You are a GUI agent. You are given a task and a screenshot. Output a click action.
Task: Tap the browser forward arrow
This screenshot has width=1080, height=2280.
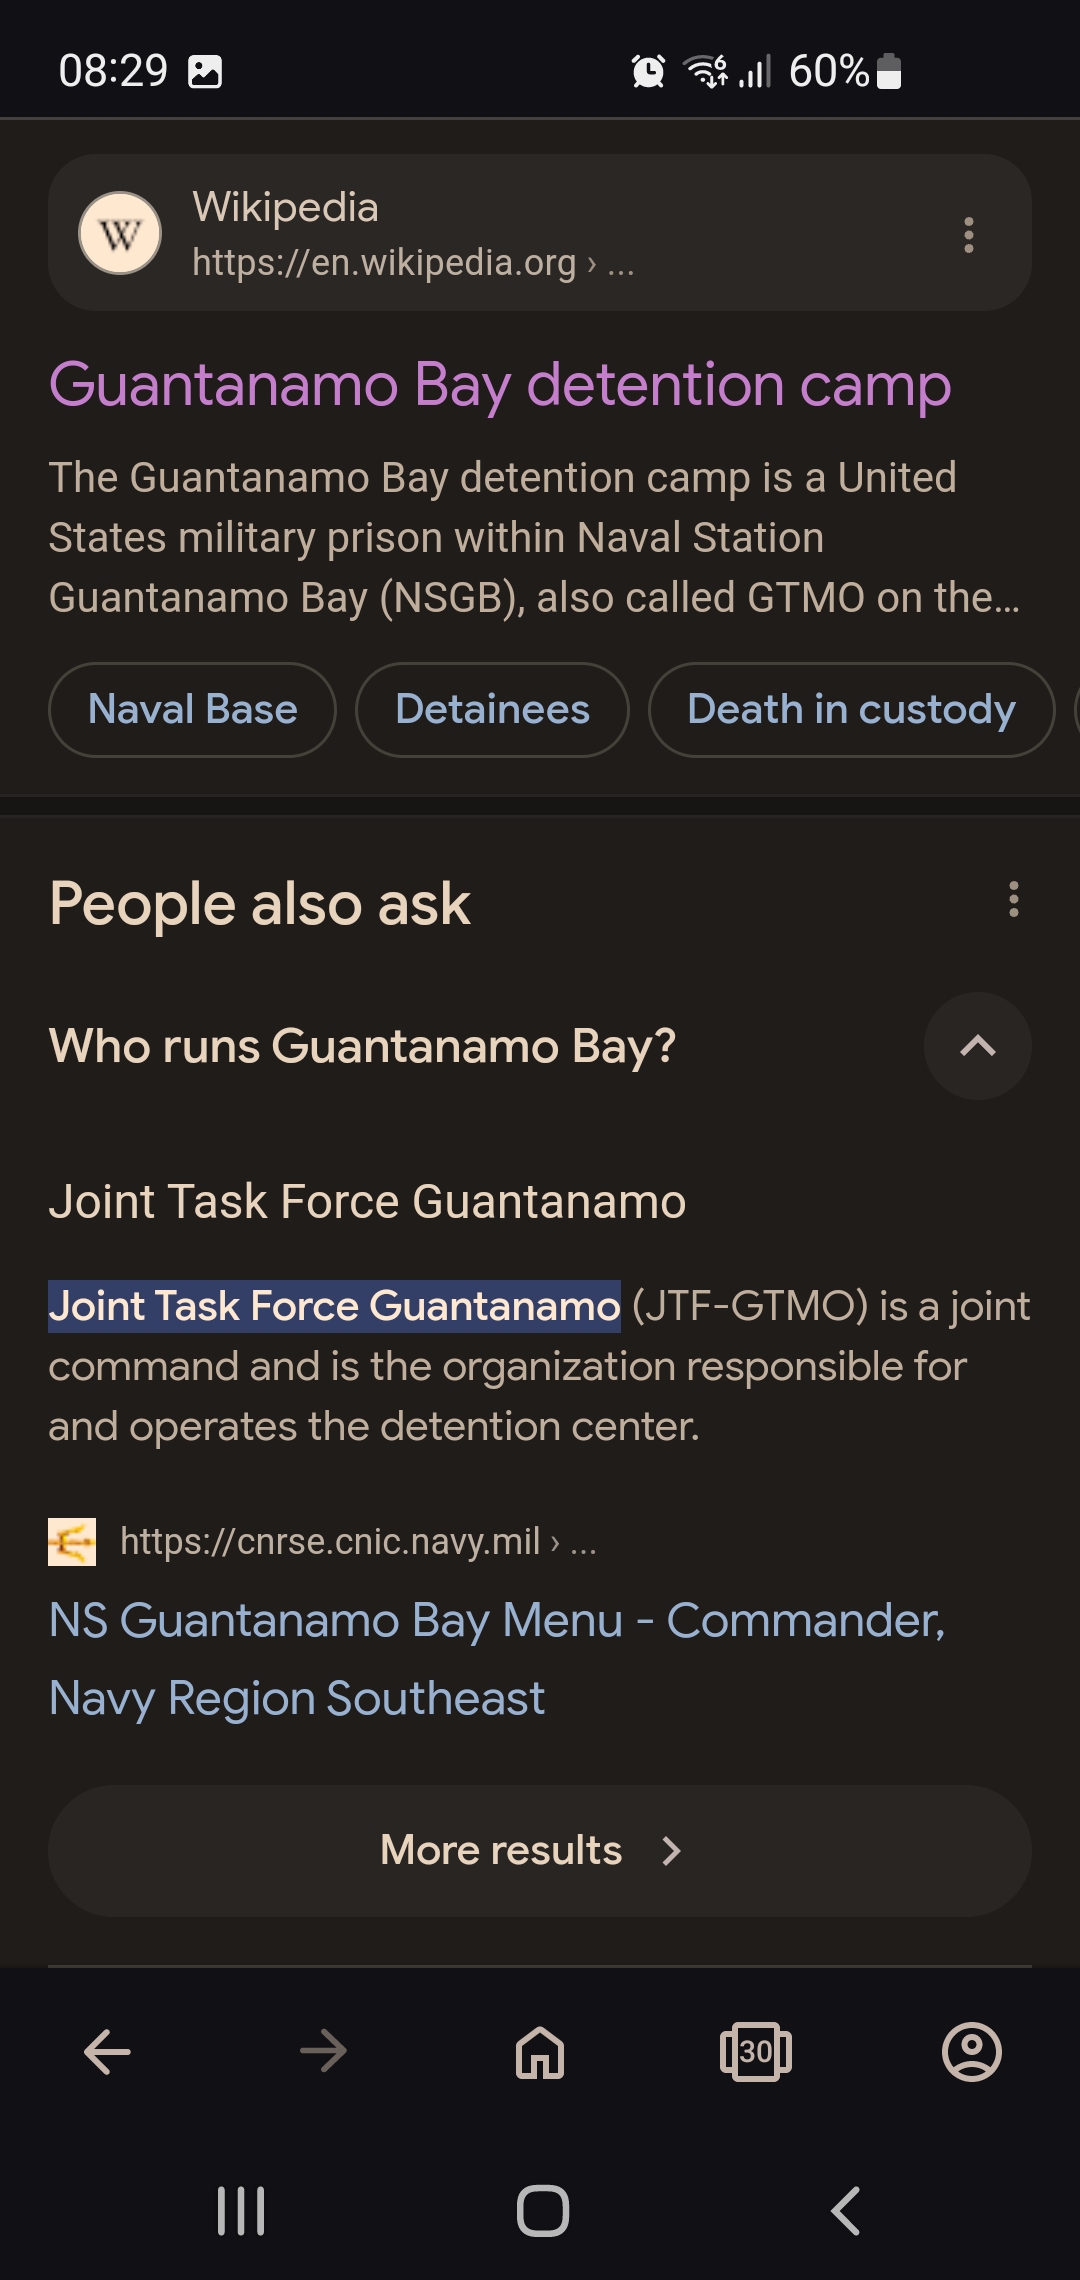click(x=324, y=2052)
